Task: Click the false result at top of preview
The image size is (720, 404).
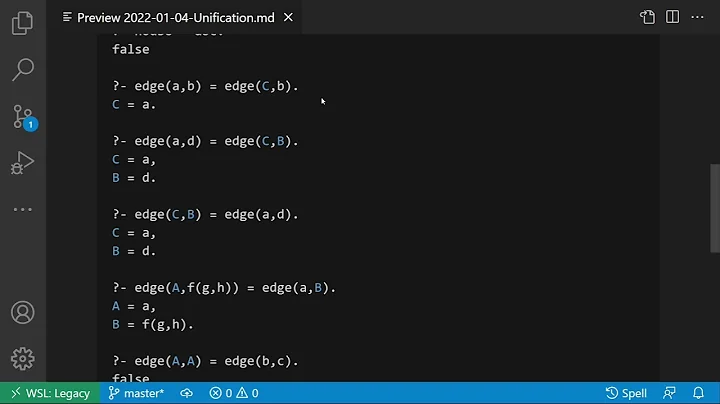Action: tap(130, 49)
